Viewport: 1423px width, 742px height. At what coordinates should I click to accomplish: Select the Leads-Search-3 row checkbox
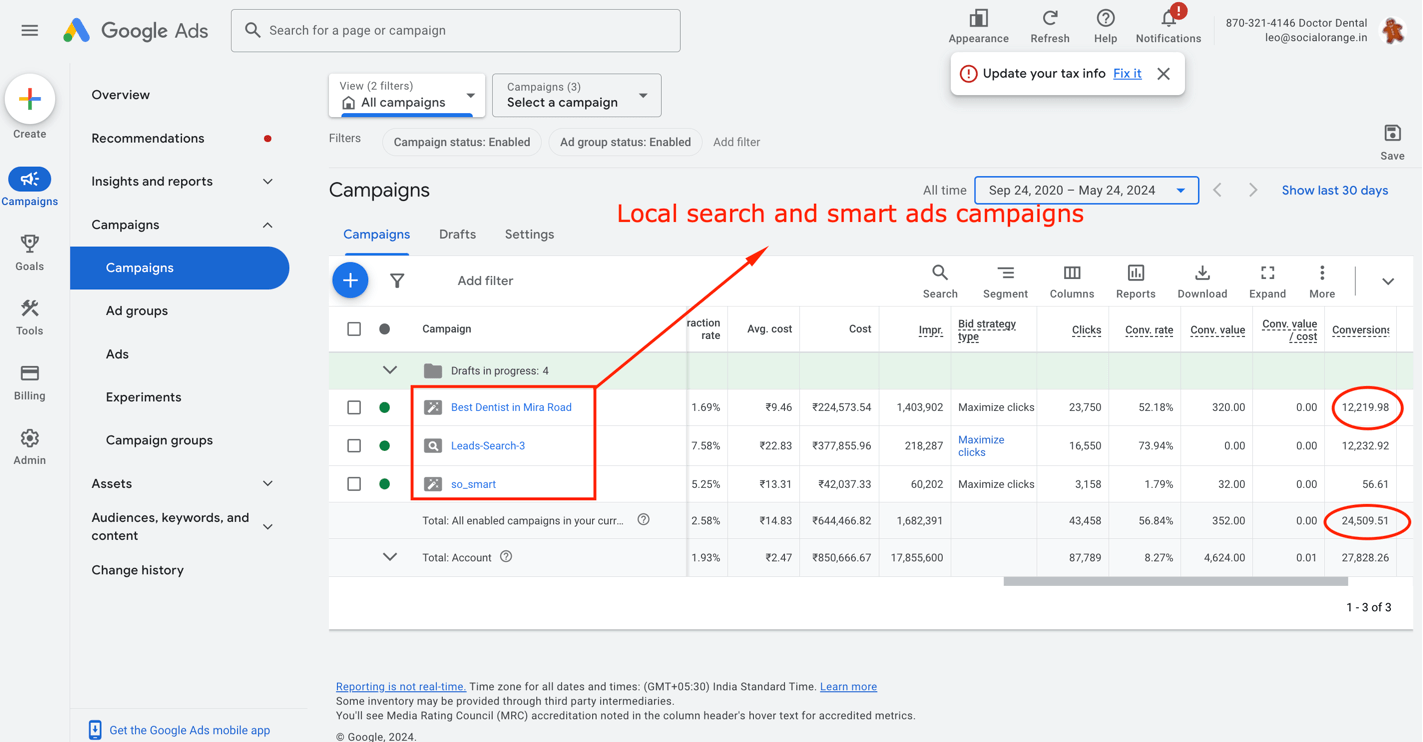[x=354, y=446]
